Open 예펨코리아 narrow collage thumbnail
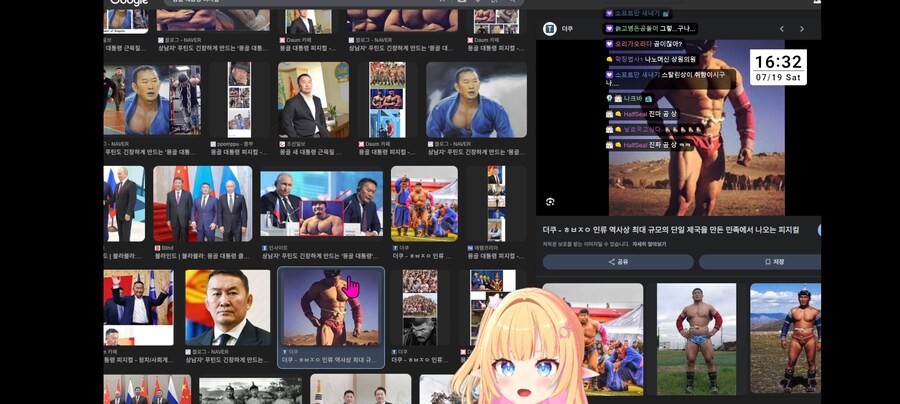The image size is (900, 404). (496, 204)
